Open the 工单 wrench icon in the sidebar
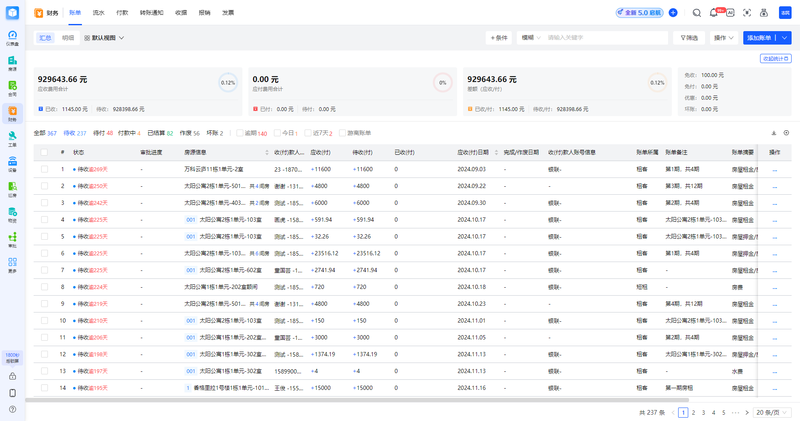This screenshot has height=421, width=800. point(12,138)
